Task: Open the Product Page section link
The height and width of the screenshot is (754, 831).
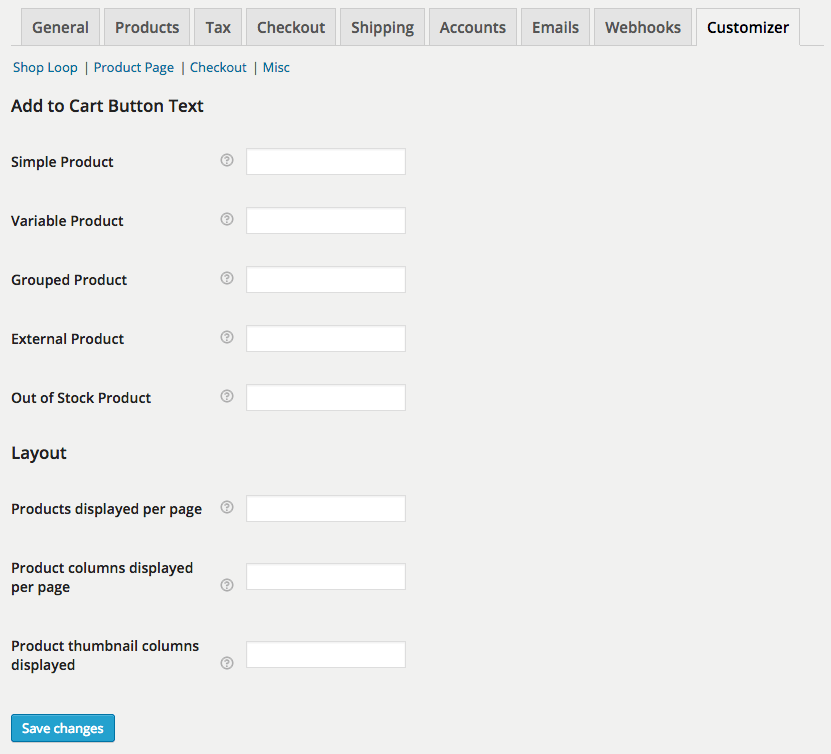Action: (x=134, y=67)
